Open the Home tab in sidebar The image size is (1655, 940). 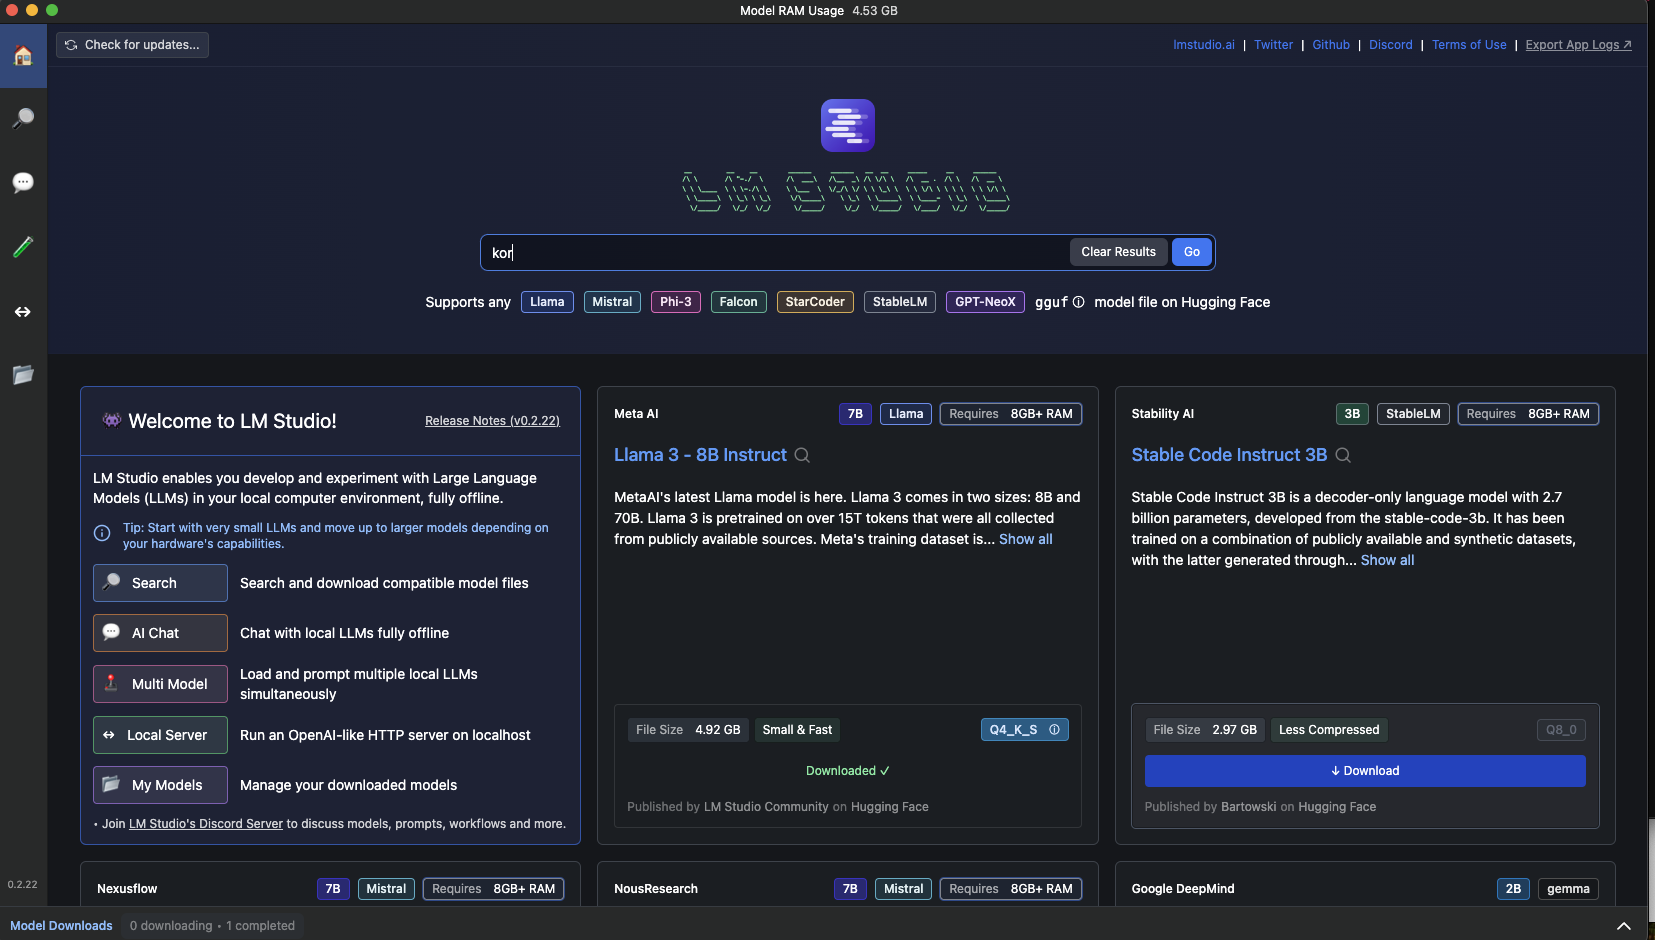(x=23, y=56)
